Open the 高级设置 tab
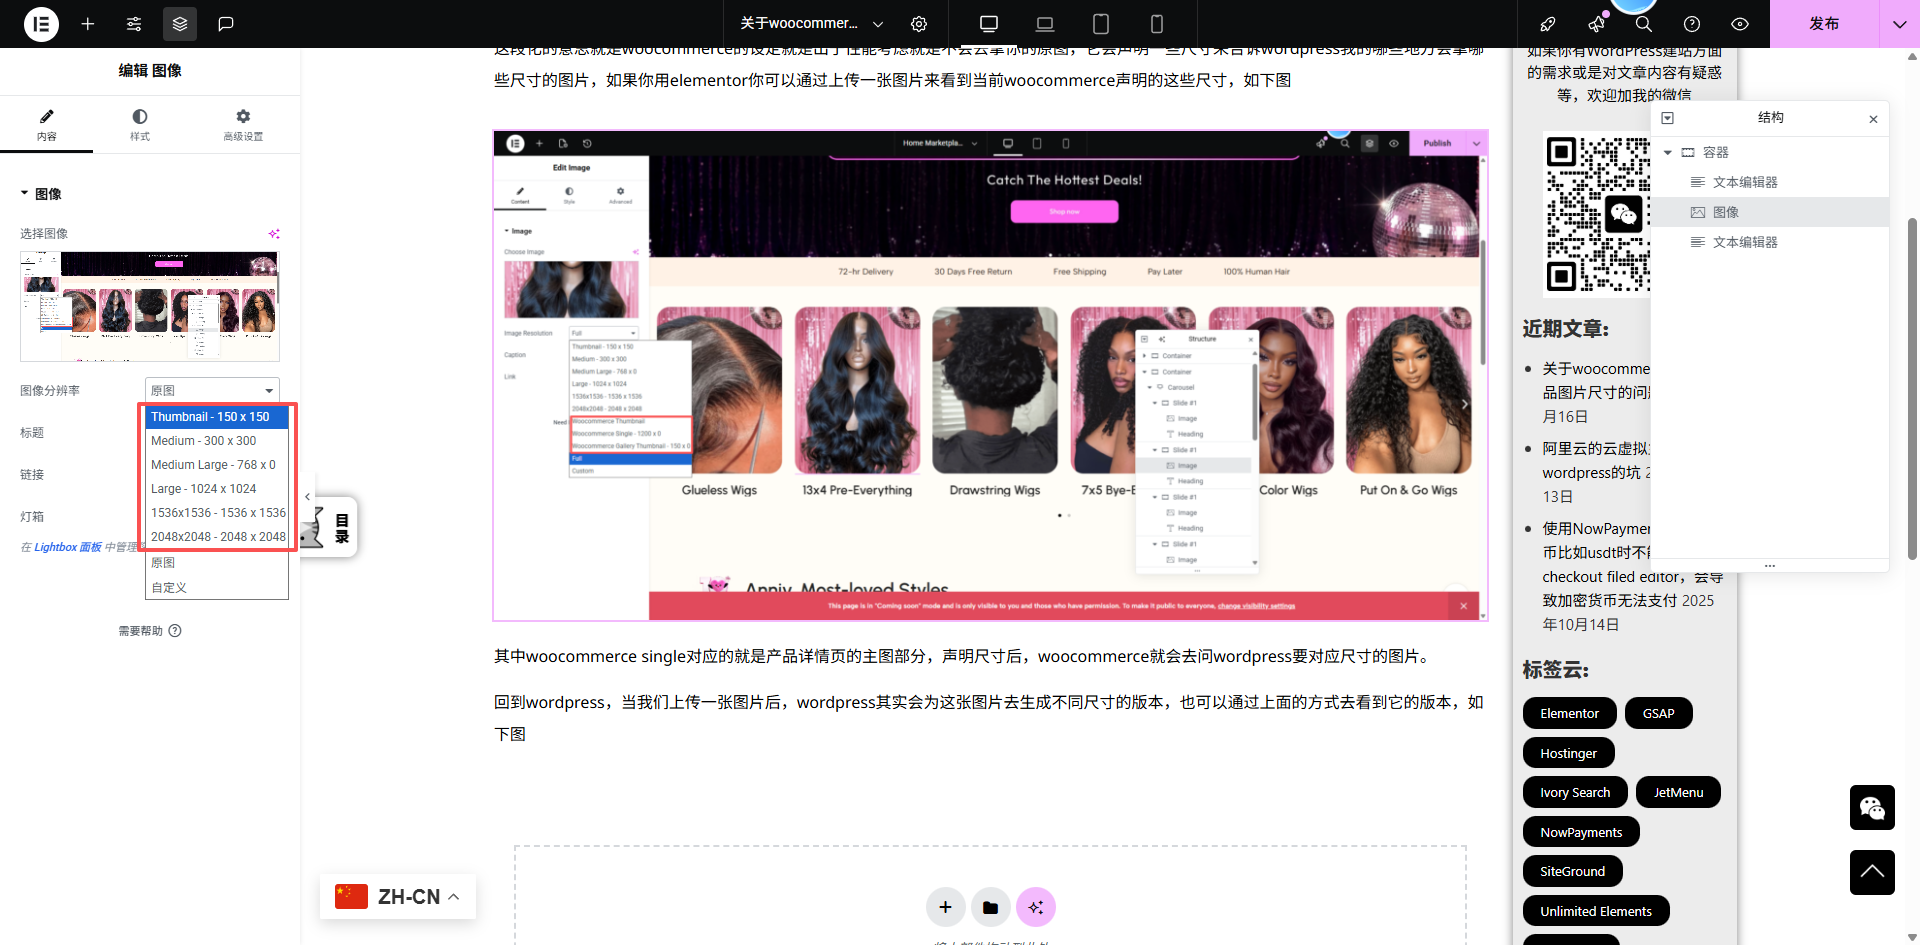The height and width of the screenshot is (945, 1920). pos(243,125)
